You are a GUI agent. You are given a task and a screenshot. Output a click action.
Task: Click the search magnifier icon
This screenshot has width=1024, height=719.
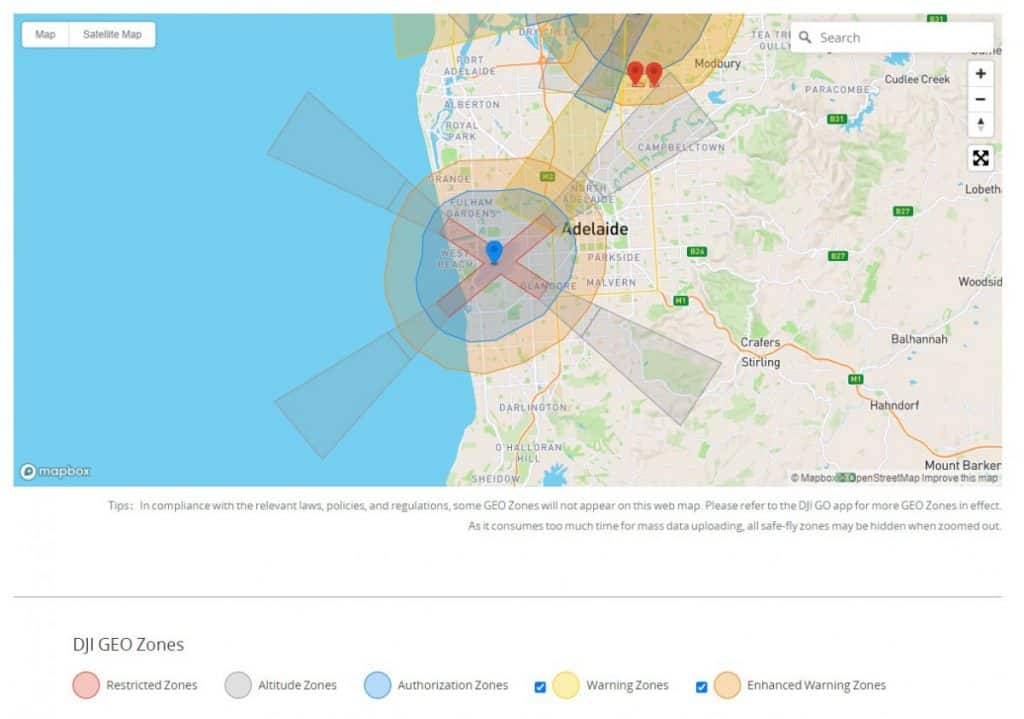805,37
